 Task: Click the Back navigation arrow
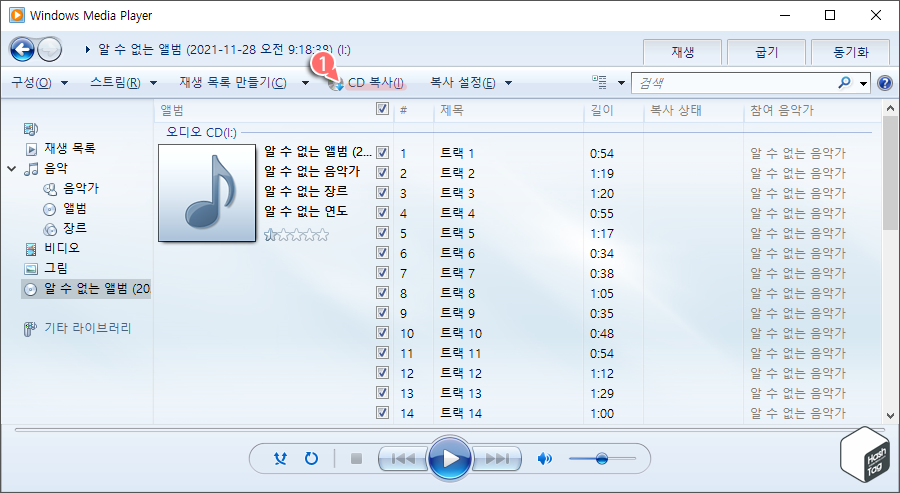coord(22,50)
